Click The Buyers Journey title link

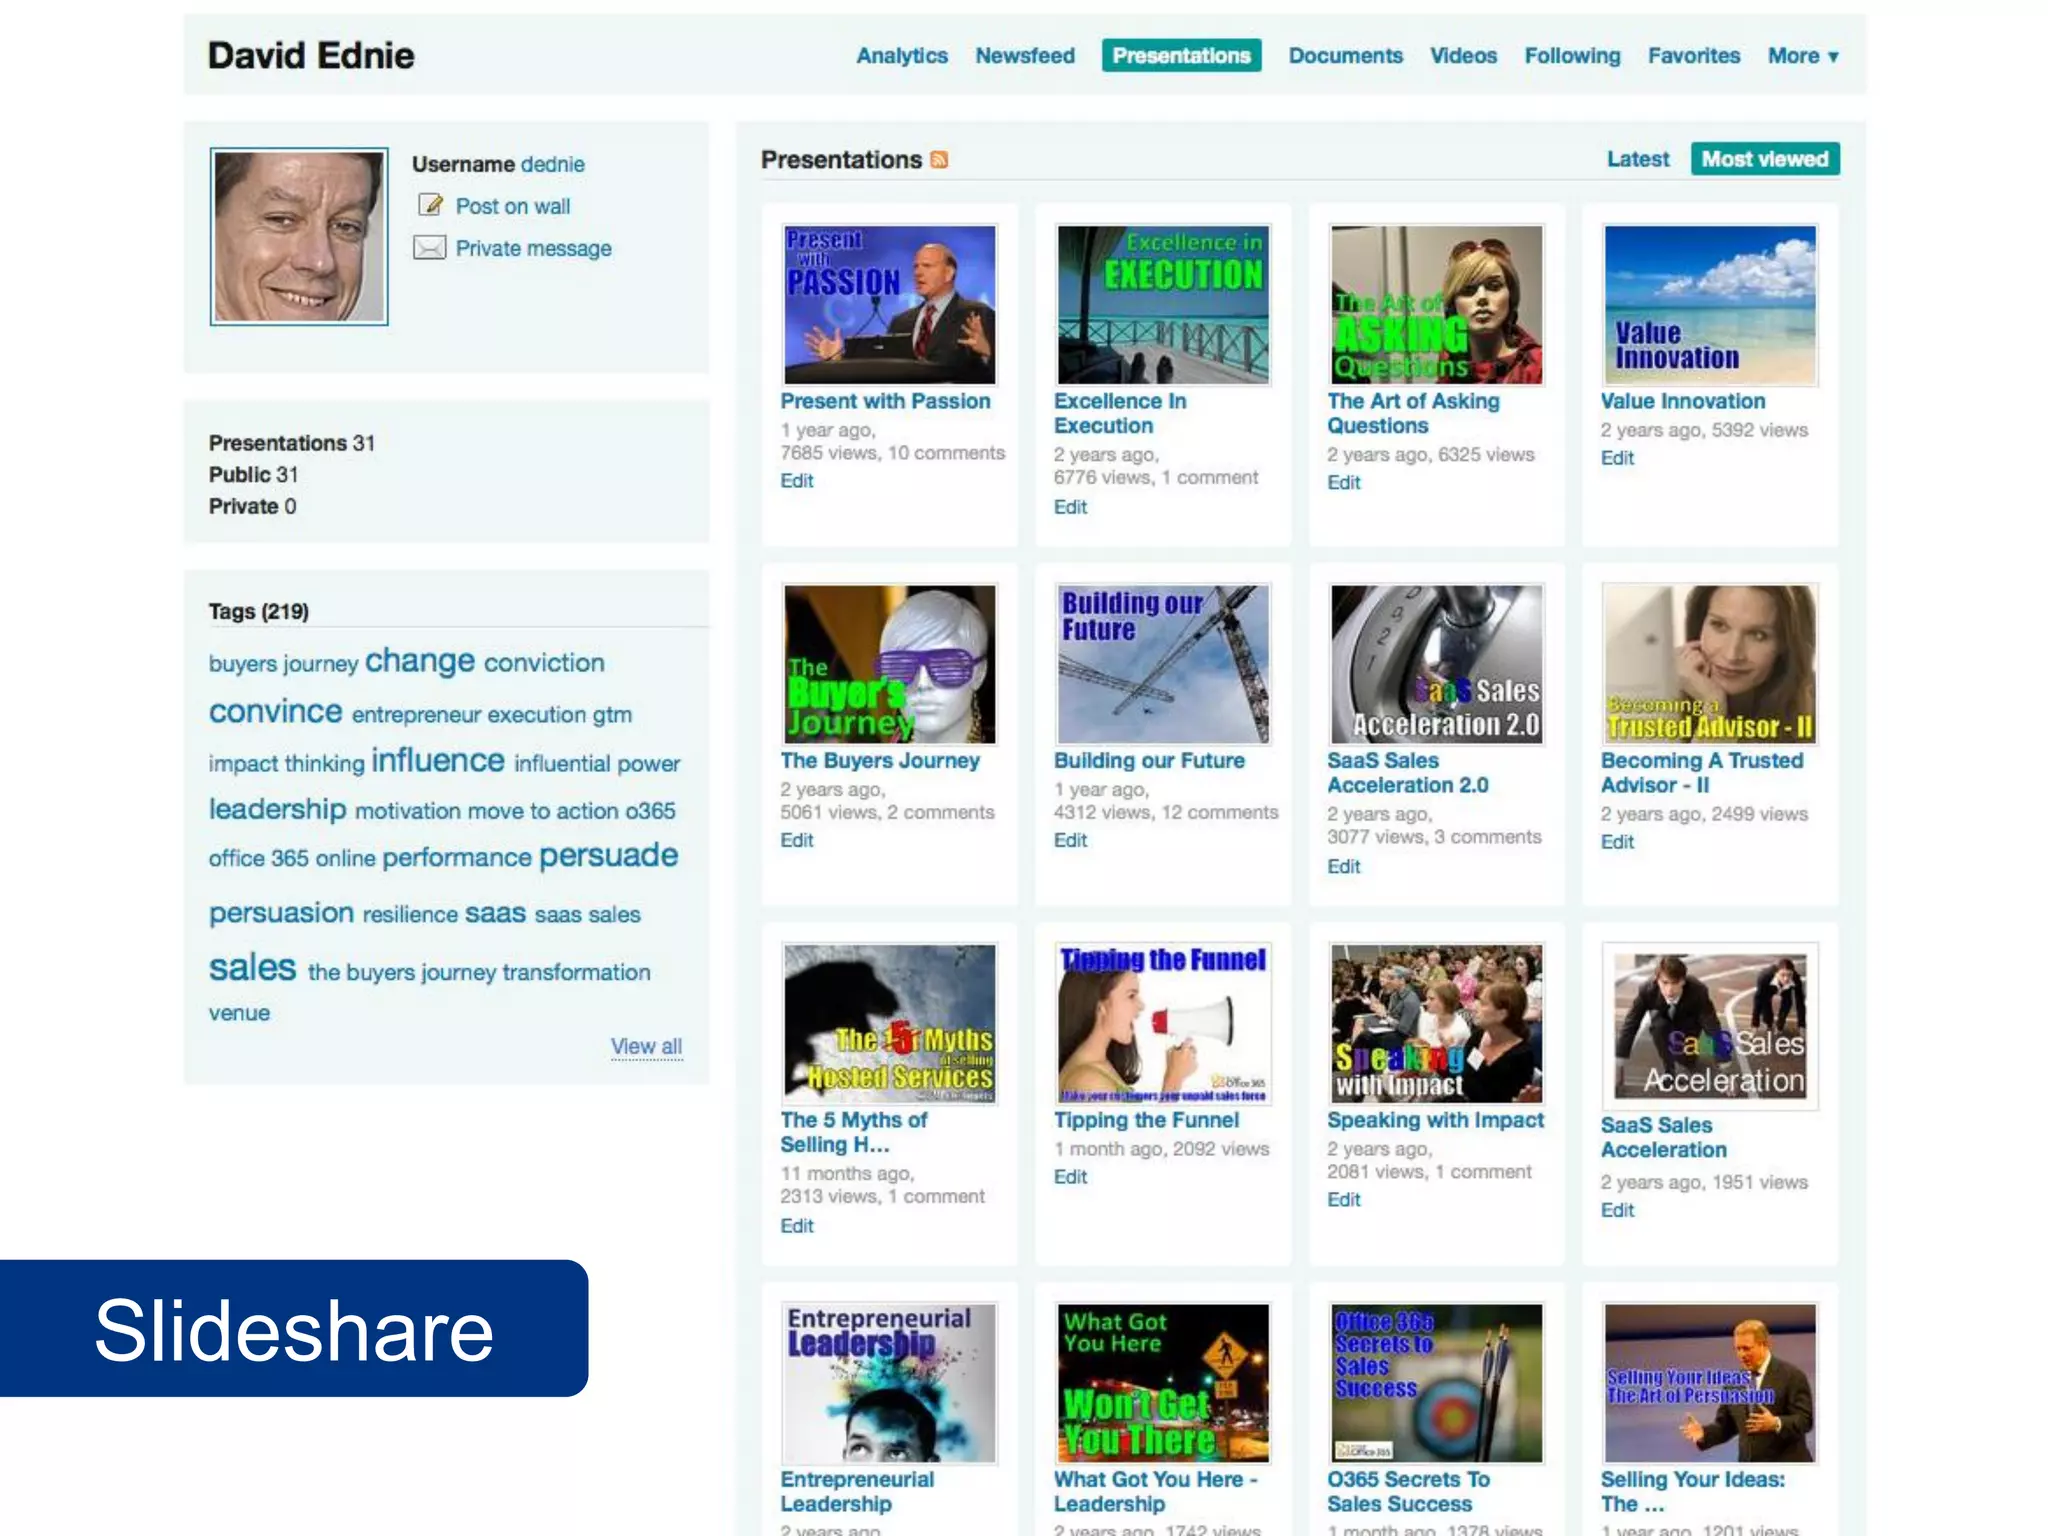pos(880,761)
